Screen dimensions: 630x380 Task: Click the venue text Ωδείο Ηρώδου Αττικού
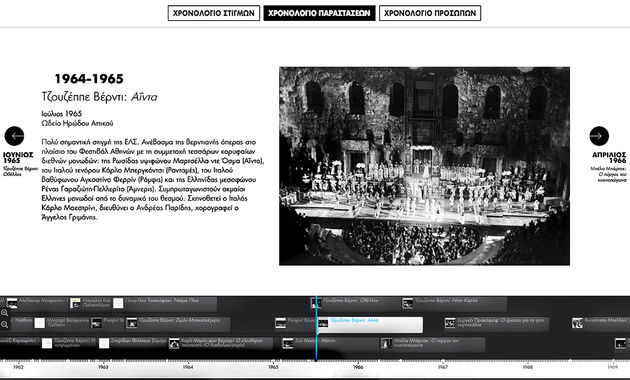point(77,123)
